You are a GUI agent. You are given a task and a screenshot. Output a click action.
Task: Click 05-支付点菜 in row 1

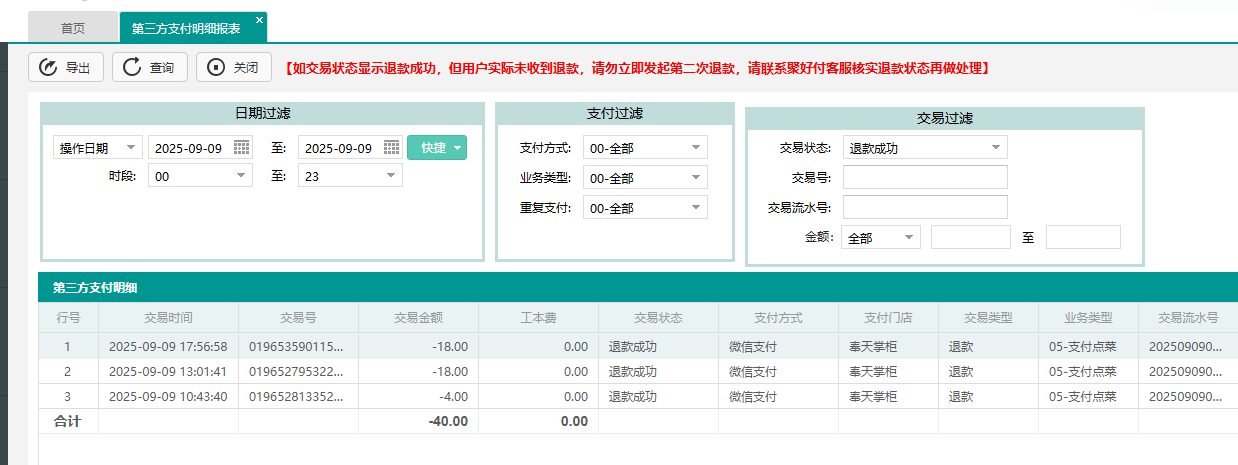[1082, 346]
